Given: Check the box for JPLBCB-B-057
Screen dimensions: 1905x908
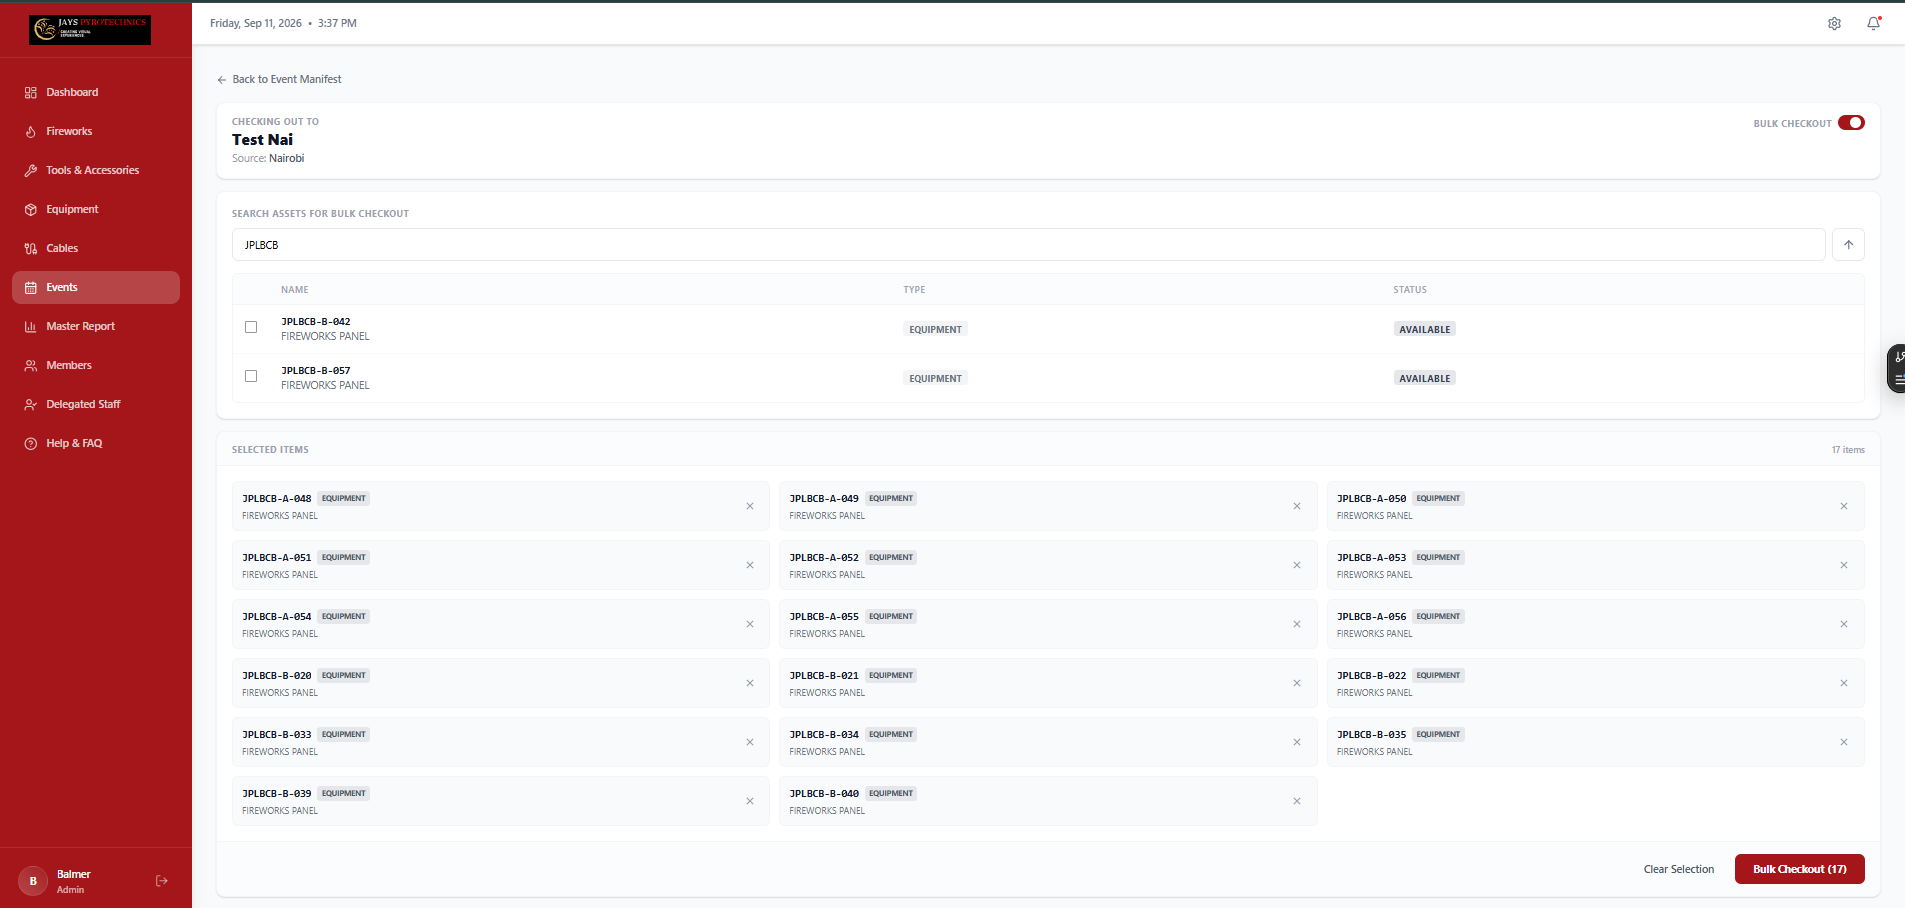Looking at the screenshot, I should coord(251,376).
